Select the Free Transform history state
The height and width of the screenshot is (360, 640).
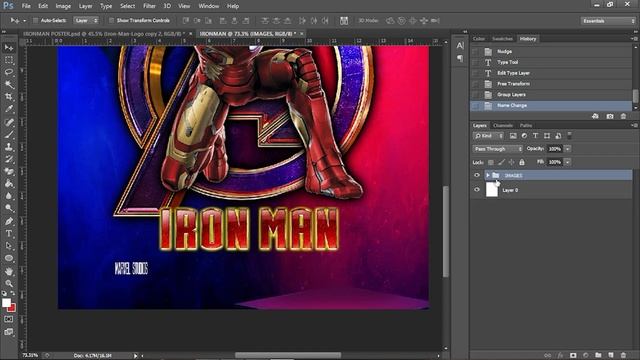click(551, 84)
